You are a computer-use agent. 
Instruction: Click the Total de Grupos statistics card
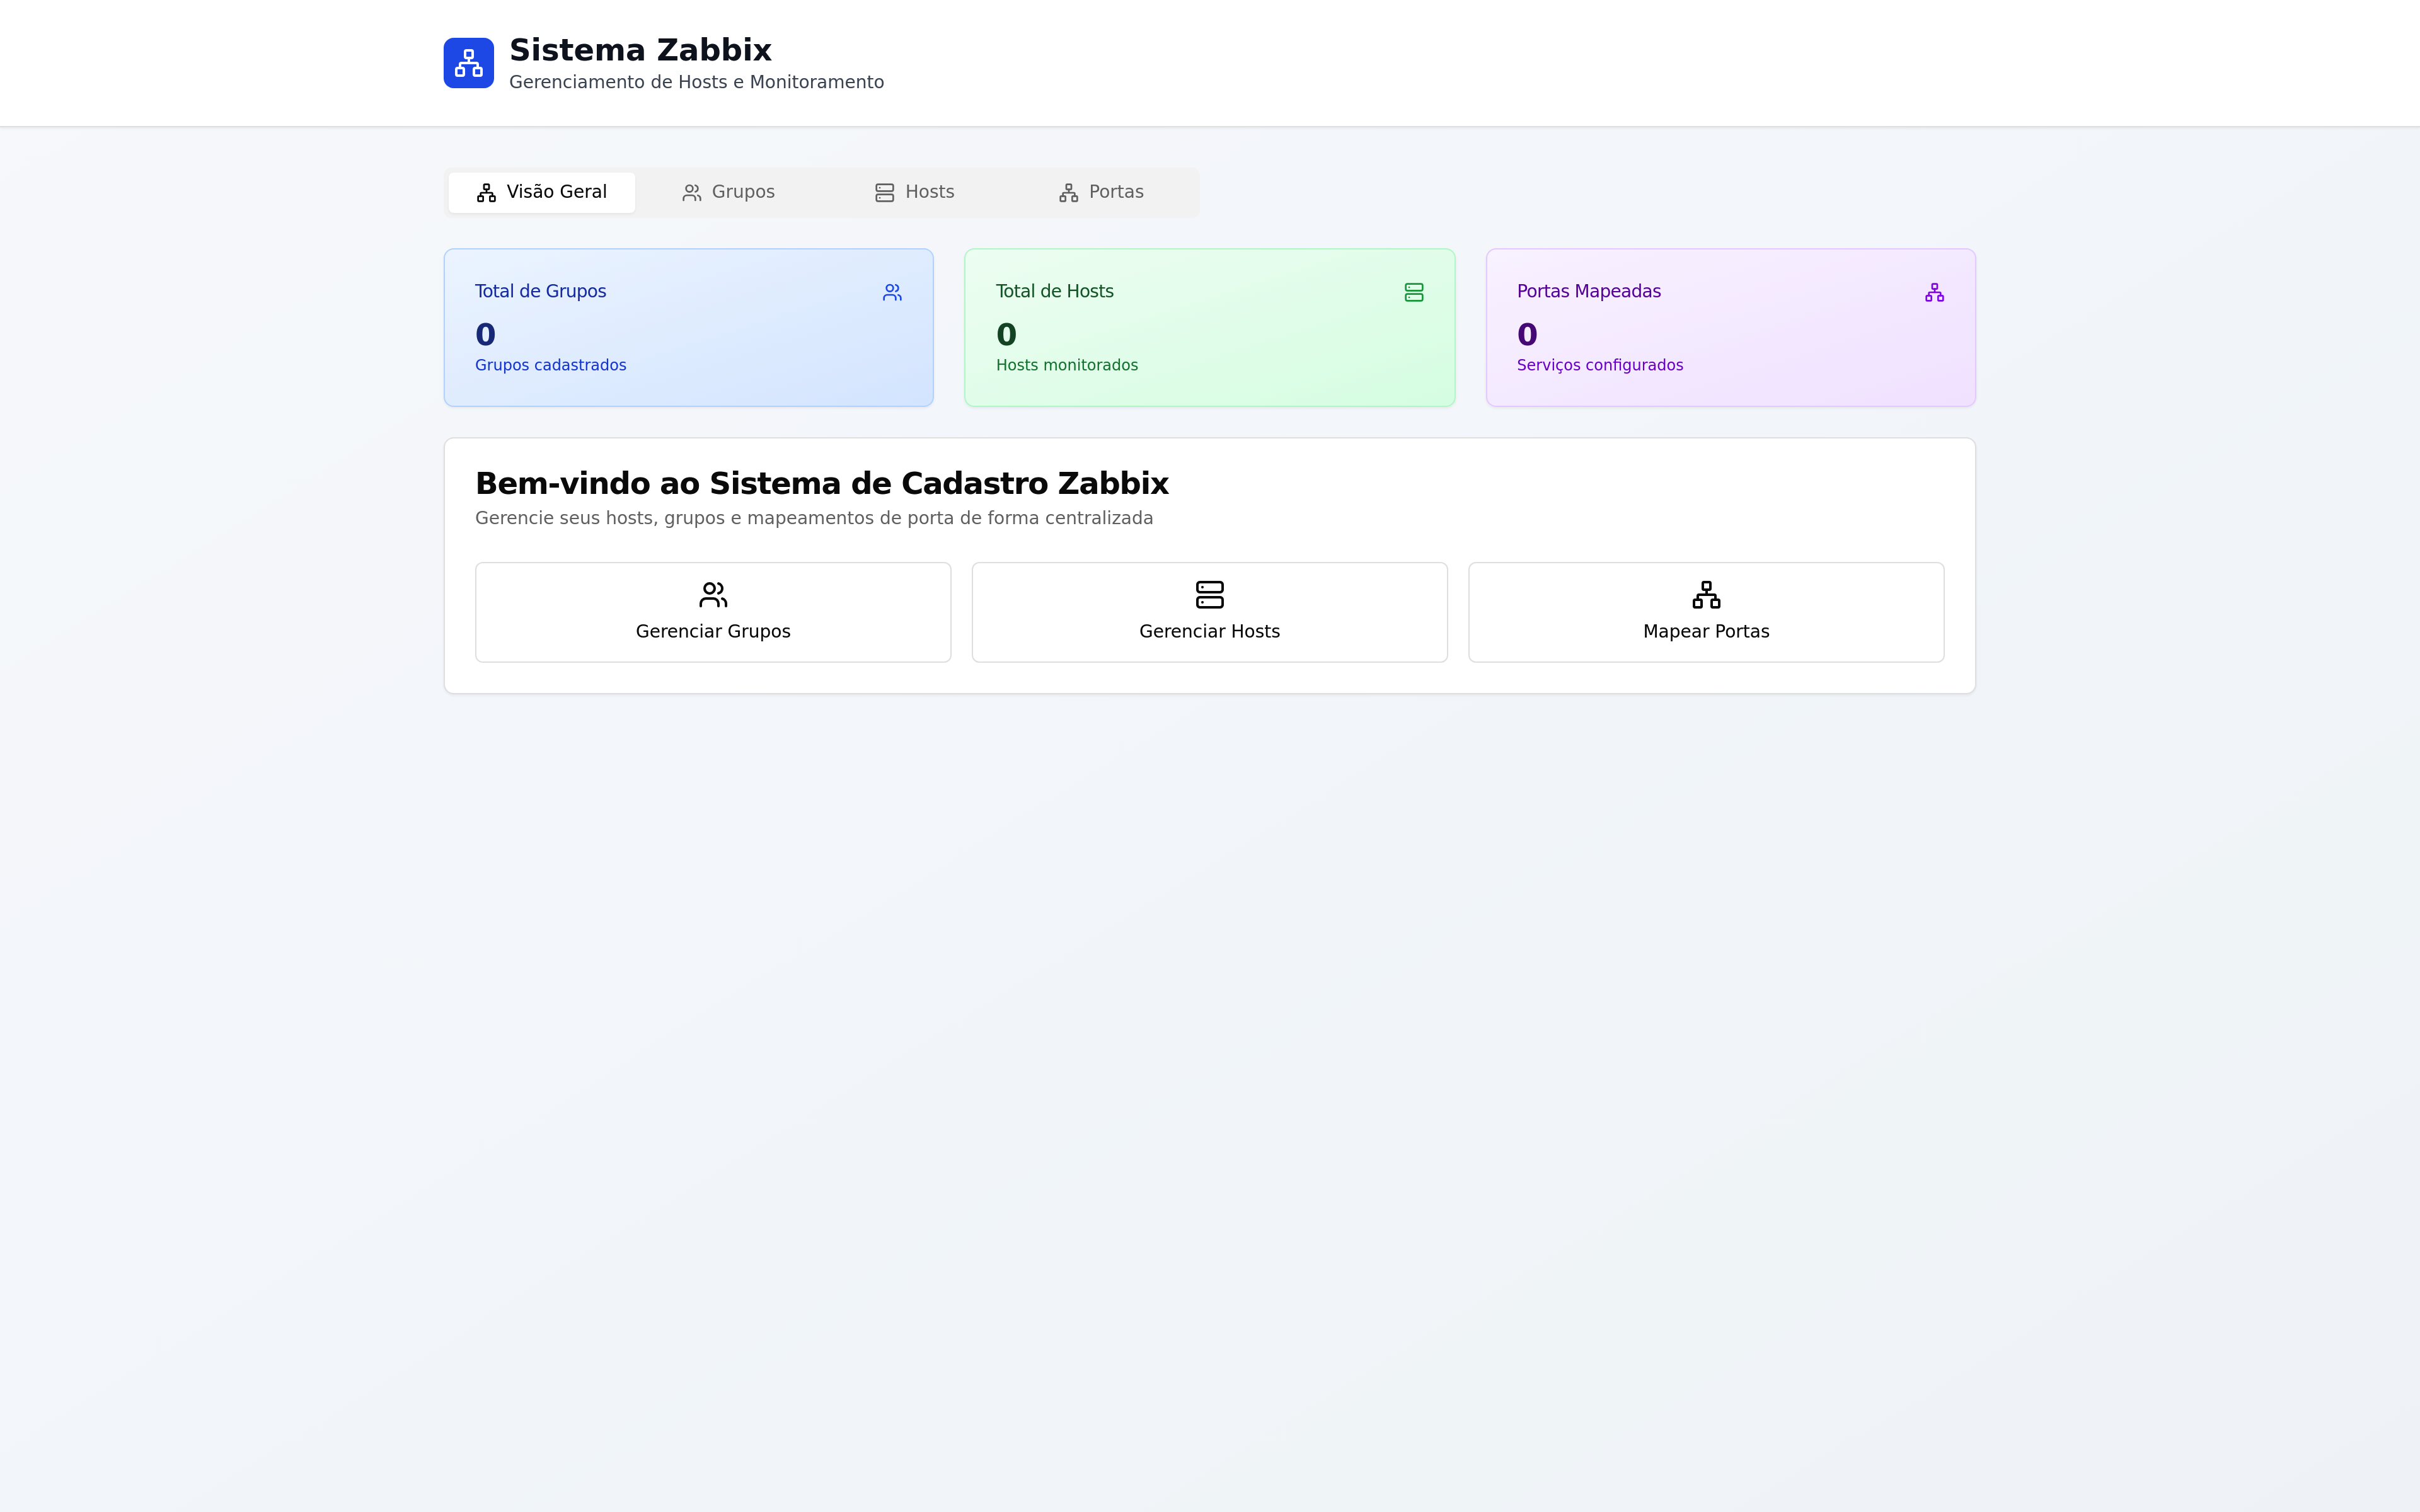pyautogui.click(x=688, y=328)
